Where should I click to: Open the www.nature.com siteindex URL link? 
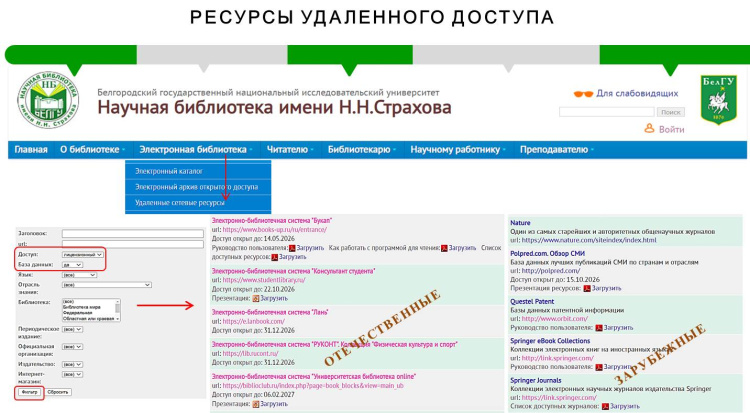(589, 241)
